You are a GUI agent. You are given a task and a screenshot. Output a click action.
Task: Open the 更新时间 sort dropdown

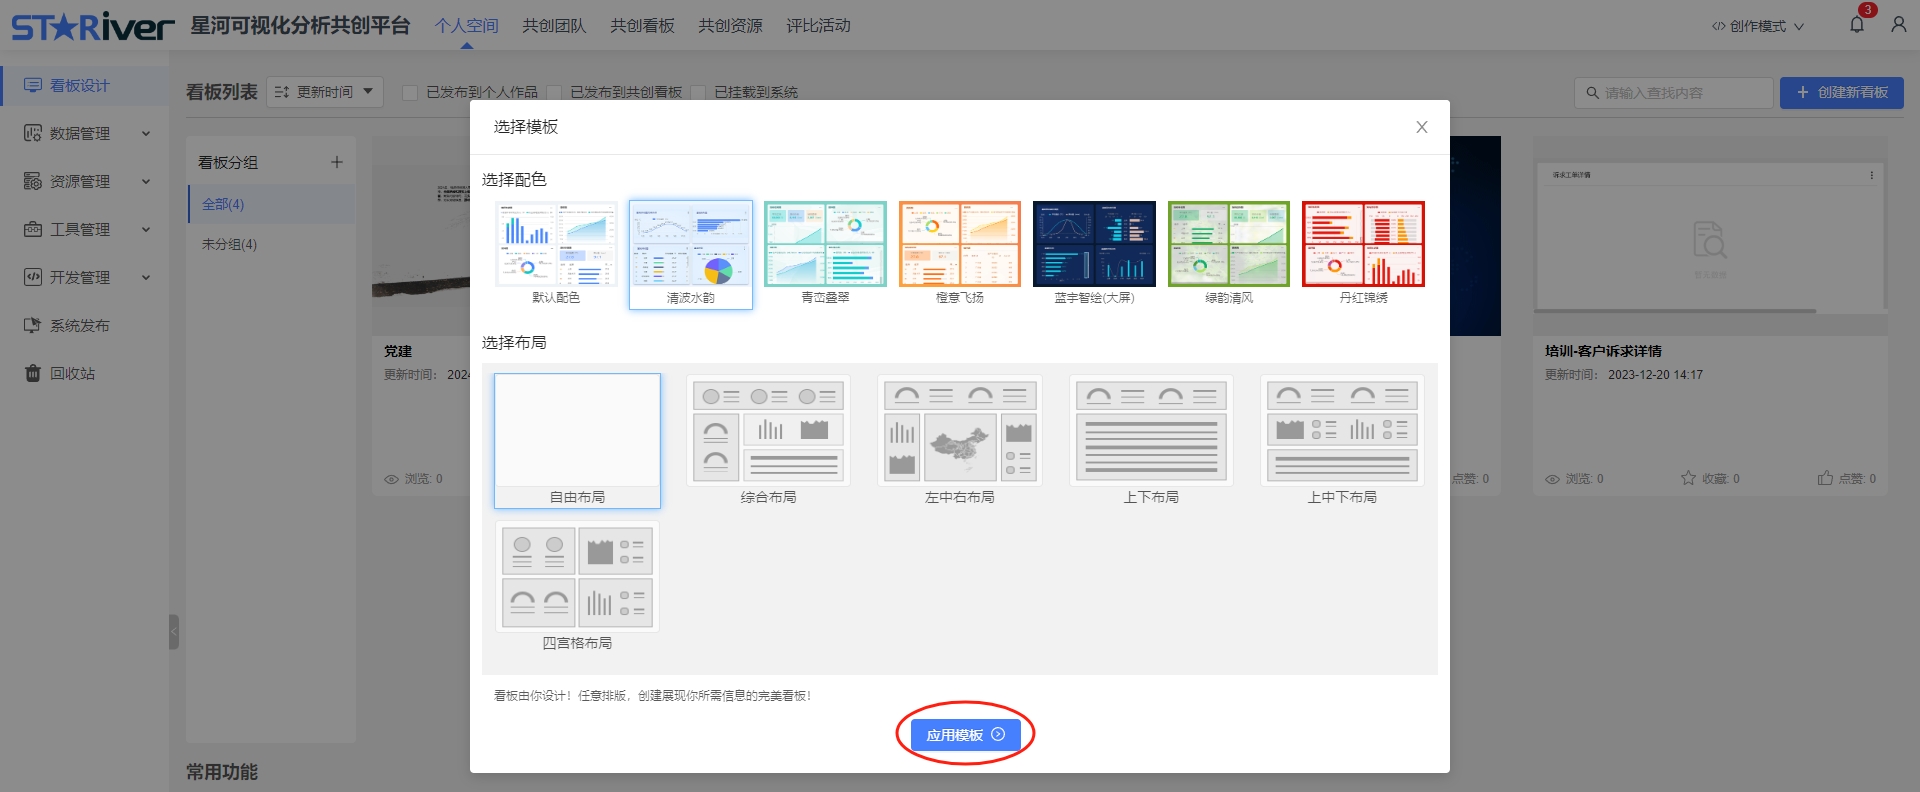325,92
